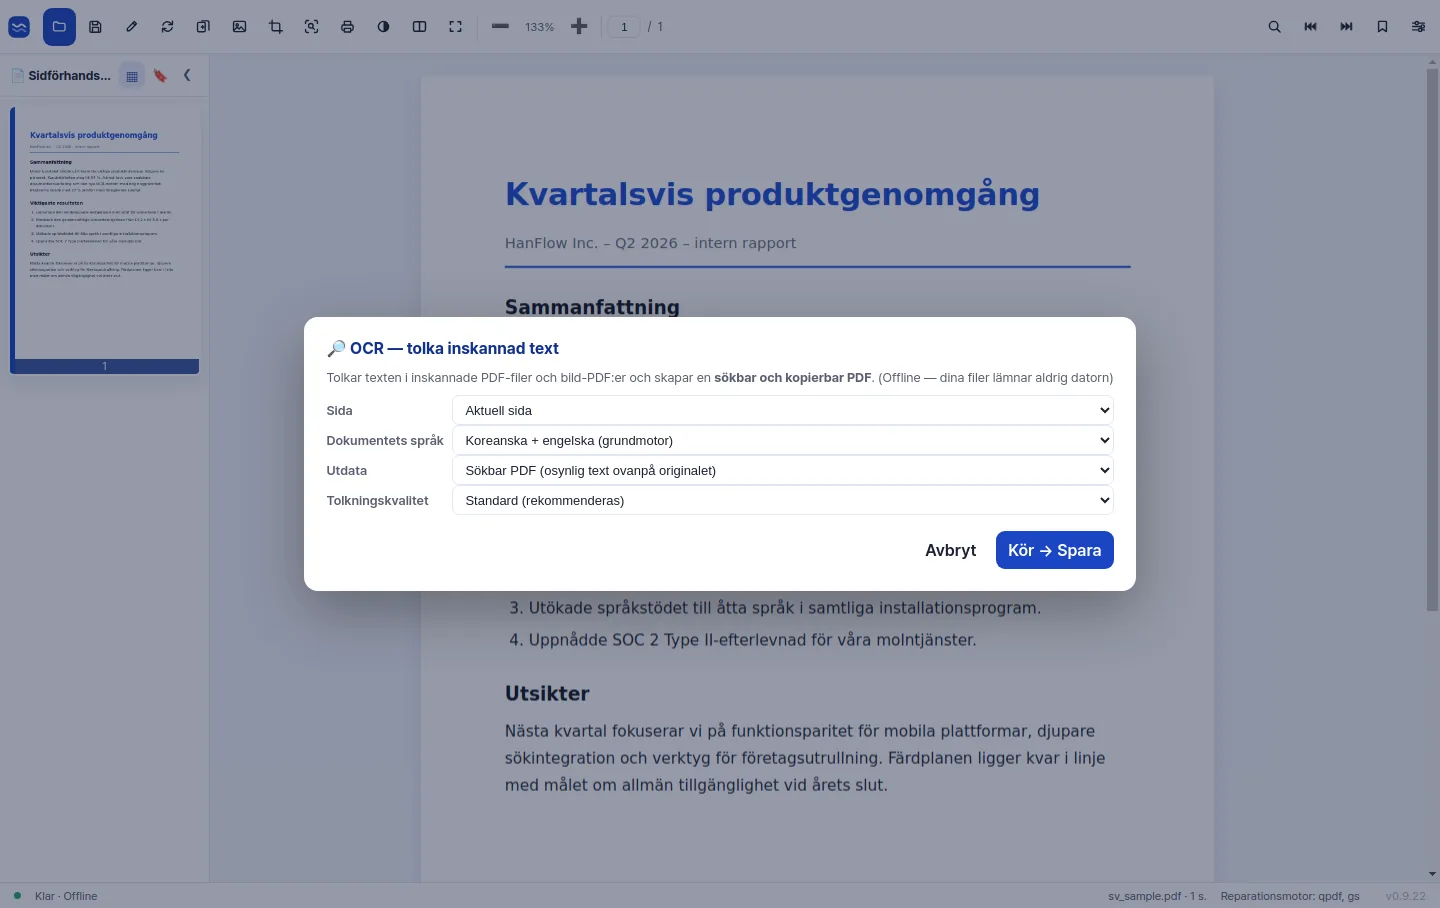Select the page 1 thumbnail
The width and height of the screenshot is (1440, 908).
coord(105,240)
